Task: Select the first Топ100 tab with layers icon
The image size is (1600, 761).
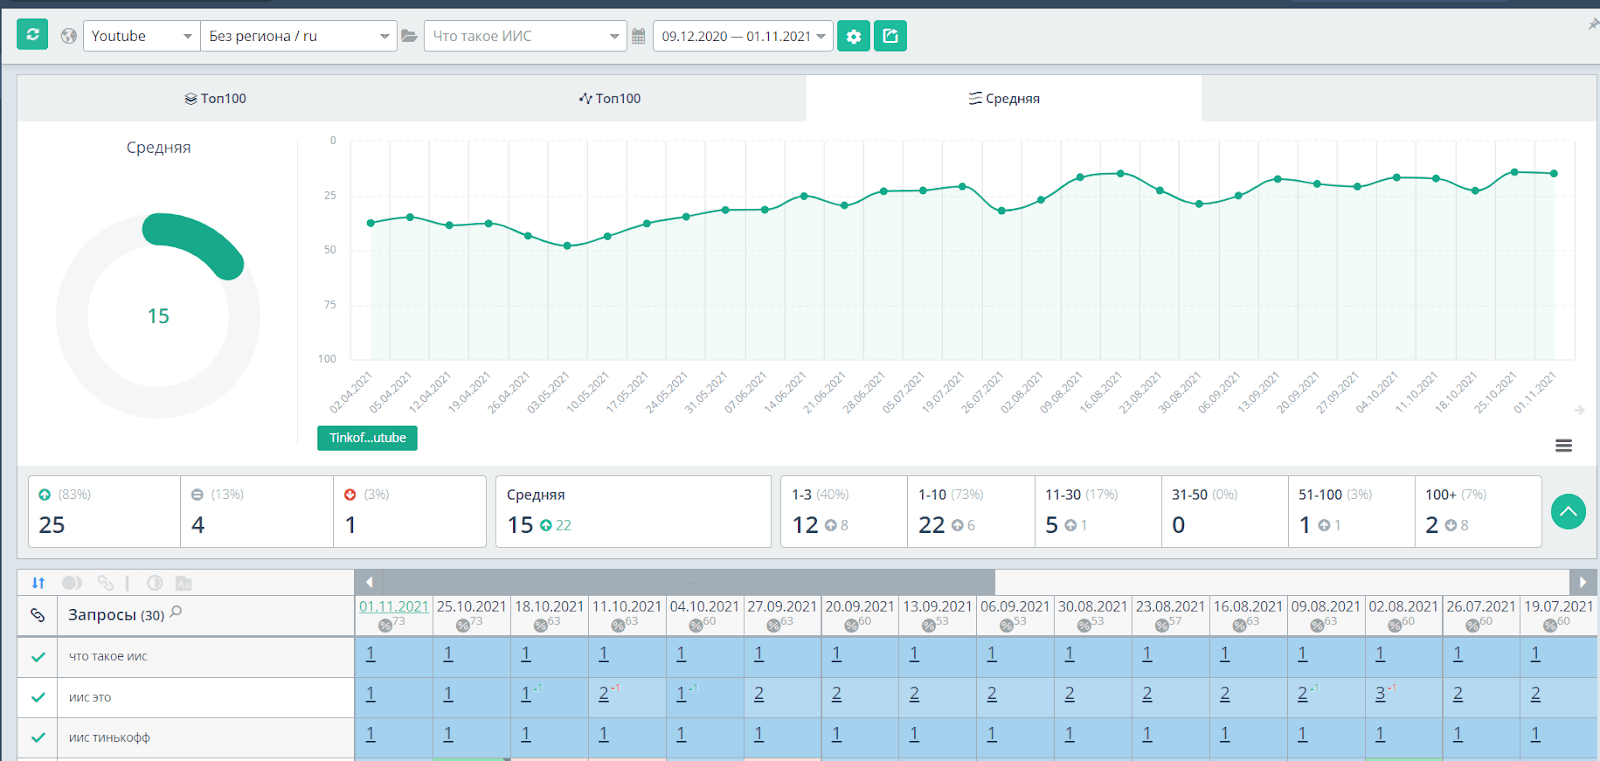Action: (x=215, y=98)
